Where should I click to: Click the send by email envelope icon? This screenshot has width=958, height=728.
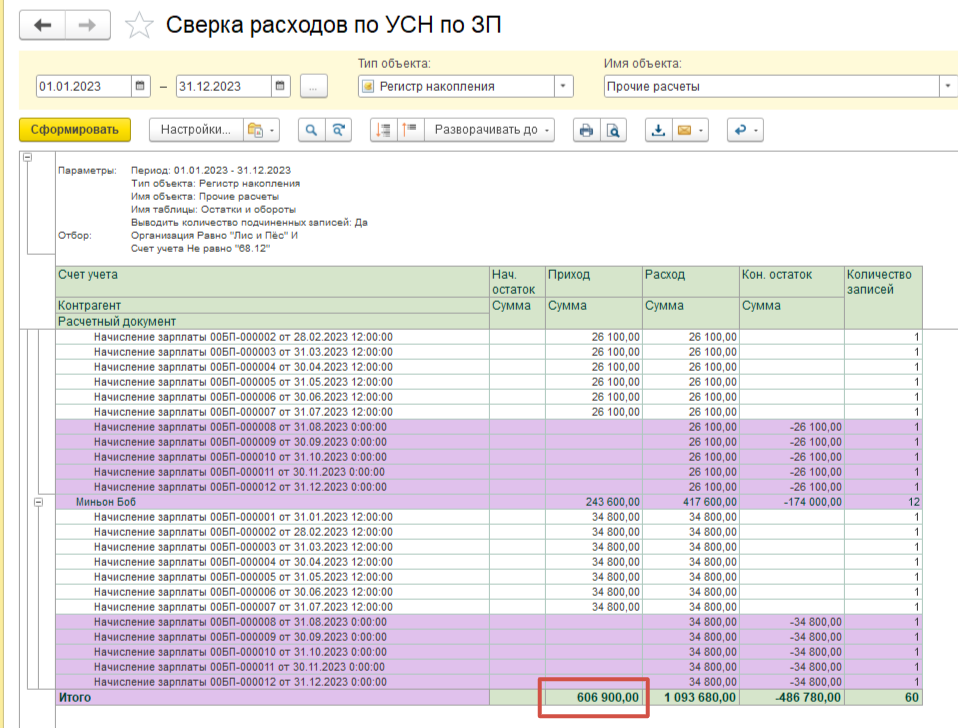[685, 130]
